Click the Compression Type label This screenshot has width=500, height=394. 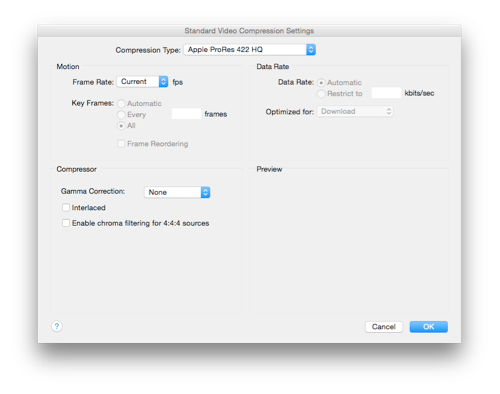point(148,50)
